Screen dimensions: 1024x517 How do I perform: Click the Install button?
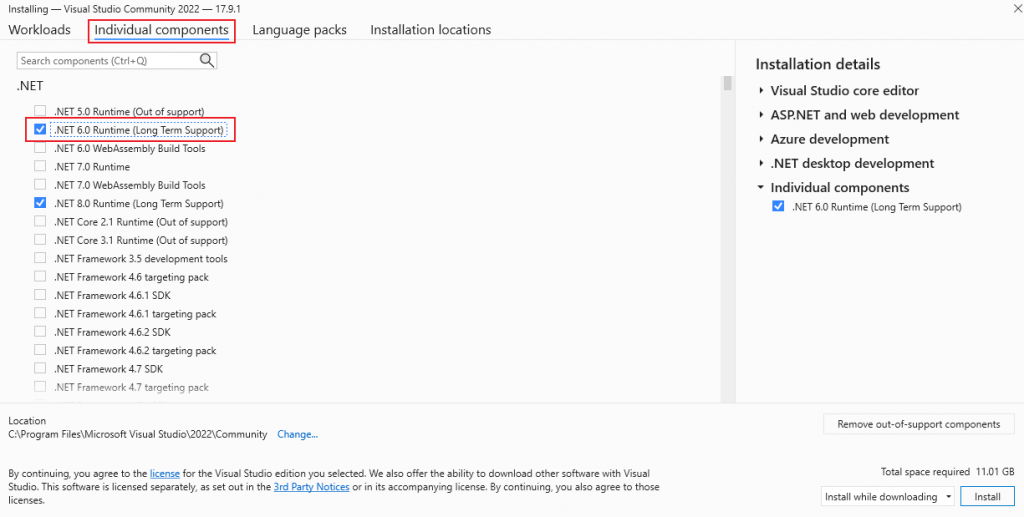pos(987,497)
